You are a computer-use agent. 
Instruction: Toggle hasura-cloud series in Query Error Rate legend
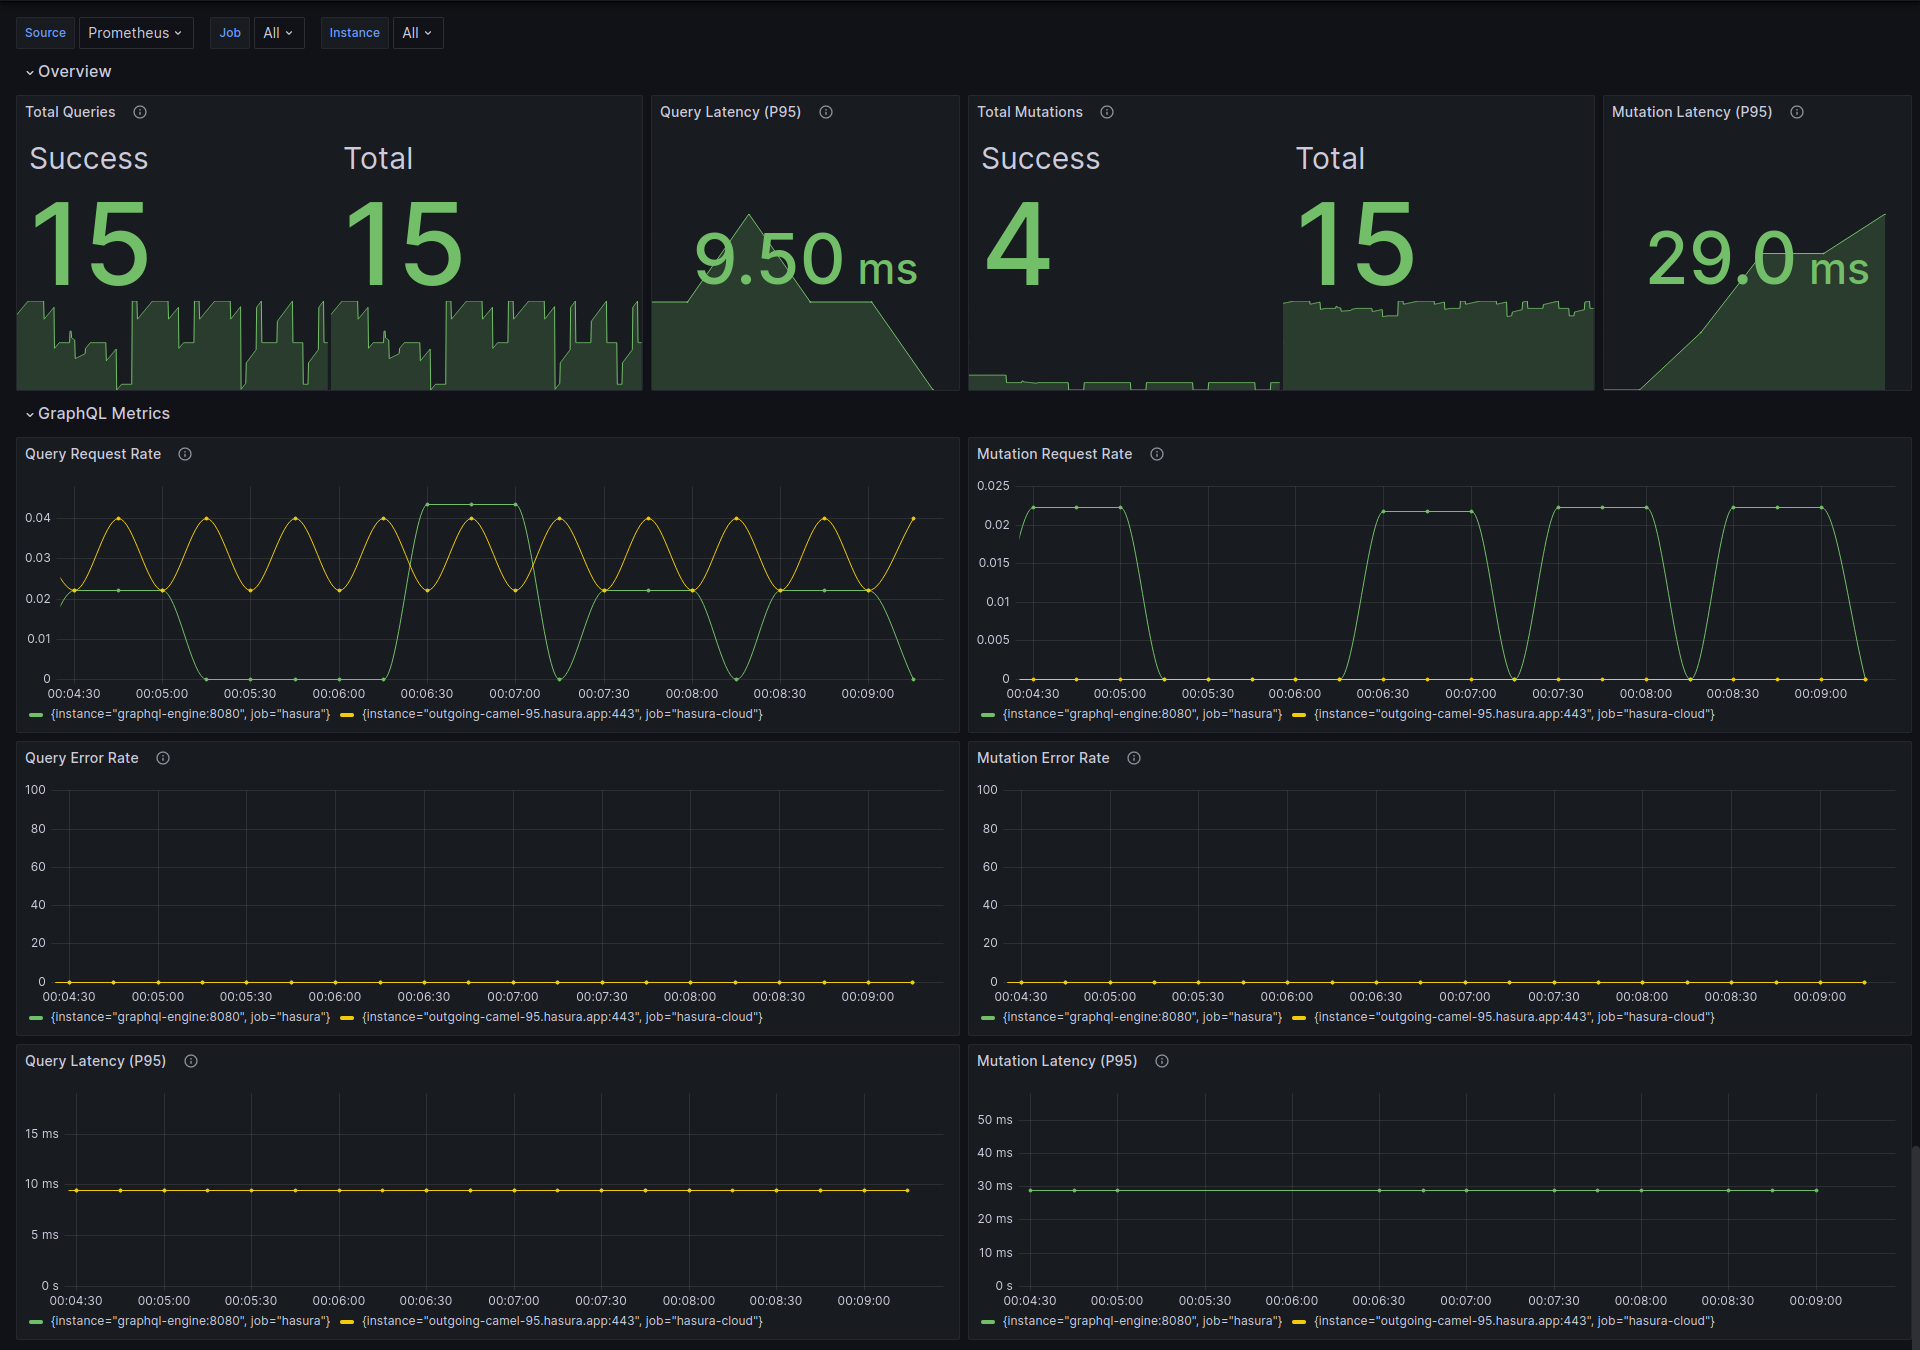[x=562, y=1017]
